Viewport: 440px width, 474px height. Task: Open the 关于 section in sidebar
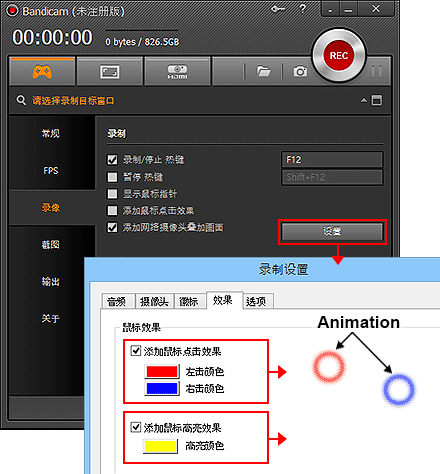[51, 319]
